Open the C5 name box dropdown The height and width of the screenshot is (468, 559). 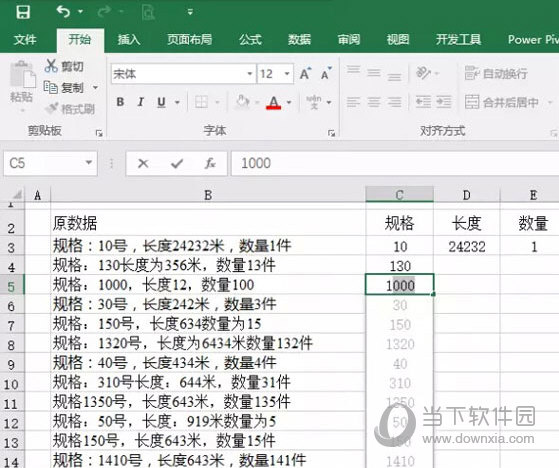(x=88, y=163)
